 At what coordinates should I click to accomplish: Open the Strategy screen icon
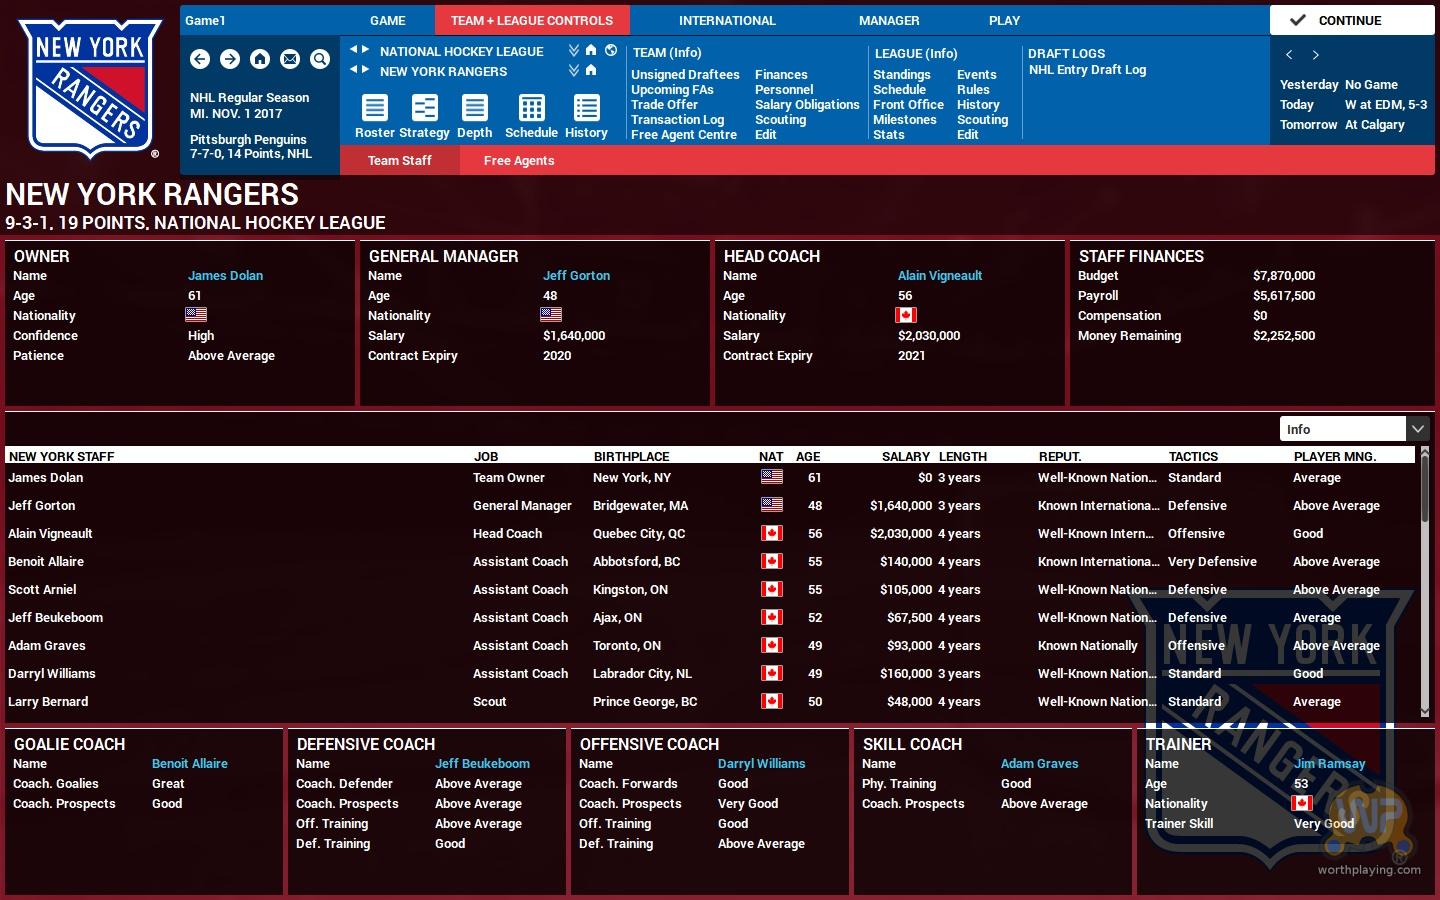(425, 108)
